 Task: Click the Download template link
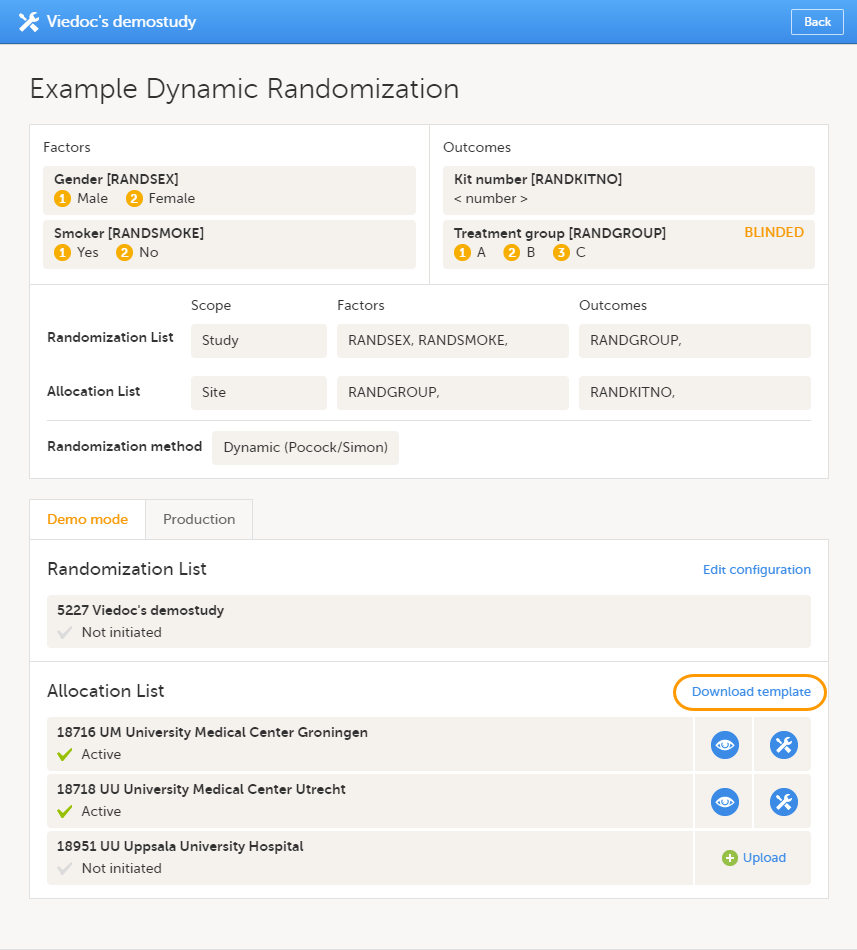(750, 692)
